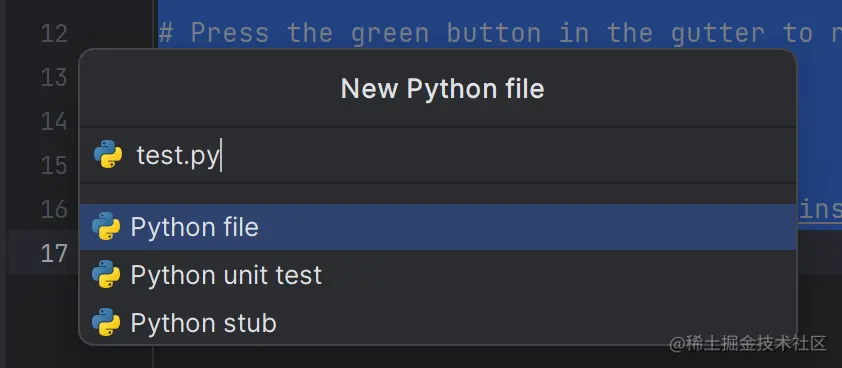
Task: Open the underlined link on line 16
Action: tap(819, 210)
